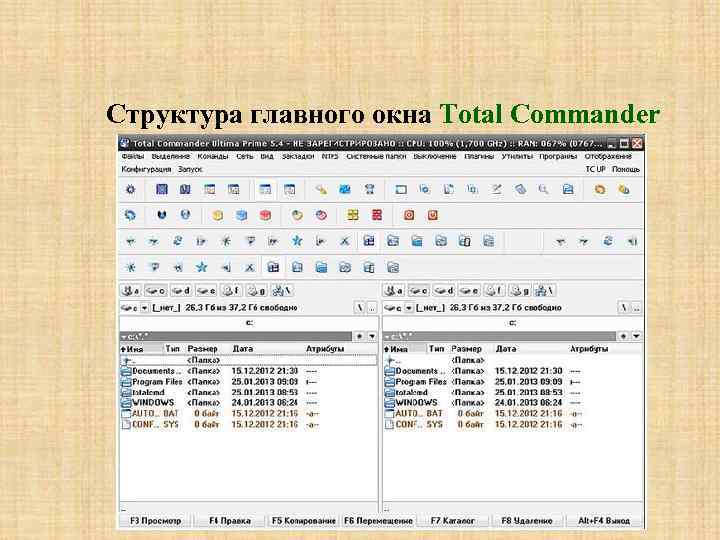The width and height of the screenshot is (720, 540).
Task: Click the blue cube toolbar icon
Action: (x=242, y=215)
